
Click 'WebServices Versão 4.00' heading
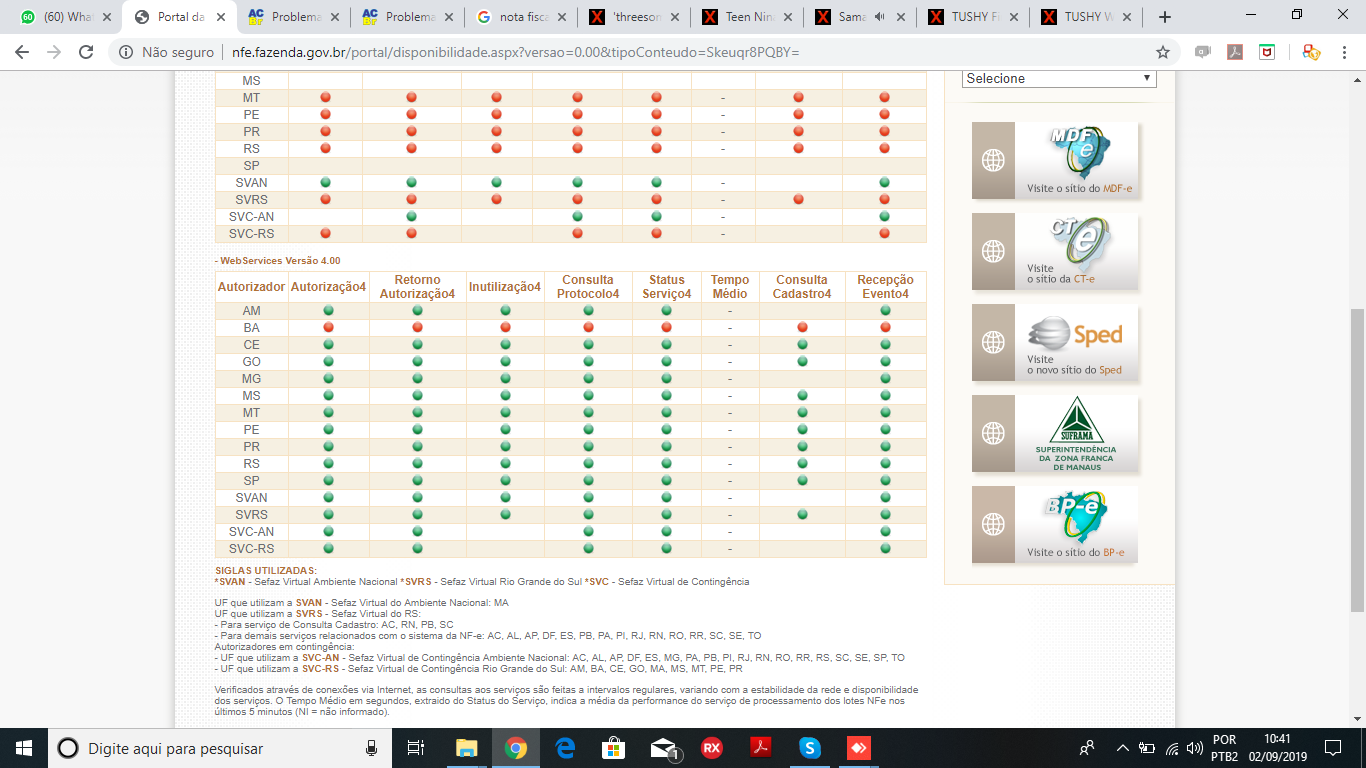(279, 260)
